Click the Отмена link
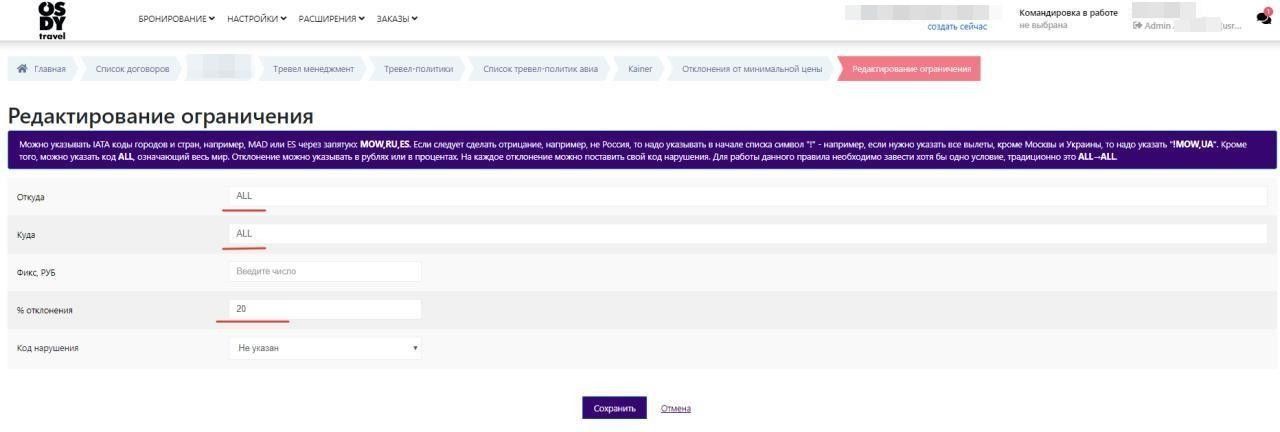Viewport: 1280px width, 432px height. click(675, 408)
